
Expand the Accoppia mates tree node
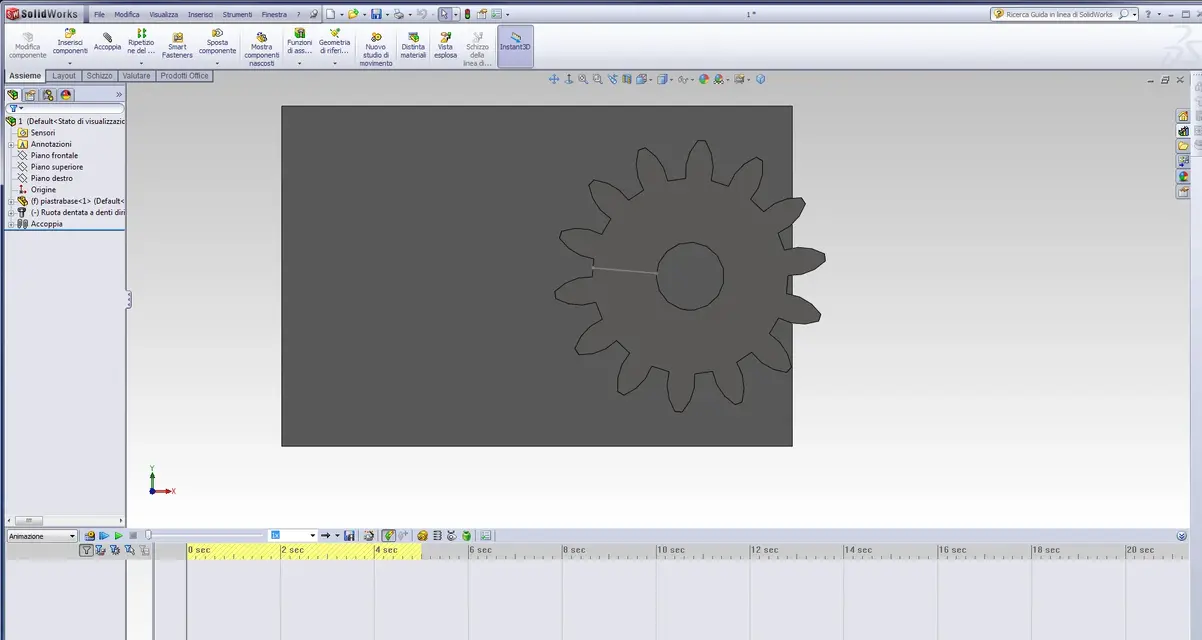coord(11,224)
